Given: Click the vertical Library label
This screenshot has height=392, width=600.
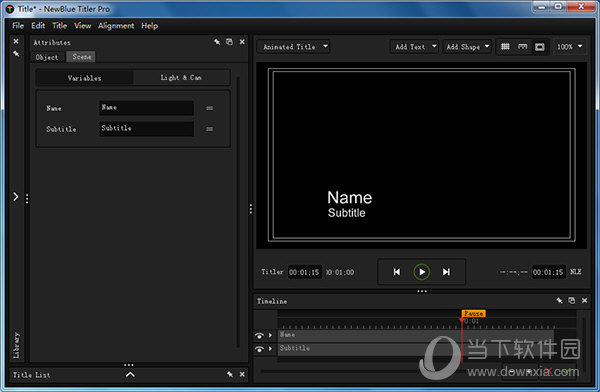Looking at the screenshot, I should tap(16, 345).
